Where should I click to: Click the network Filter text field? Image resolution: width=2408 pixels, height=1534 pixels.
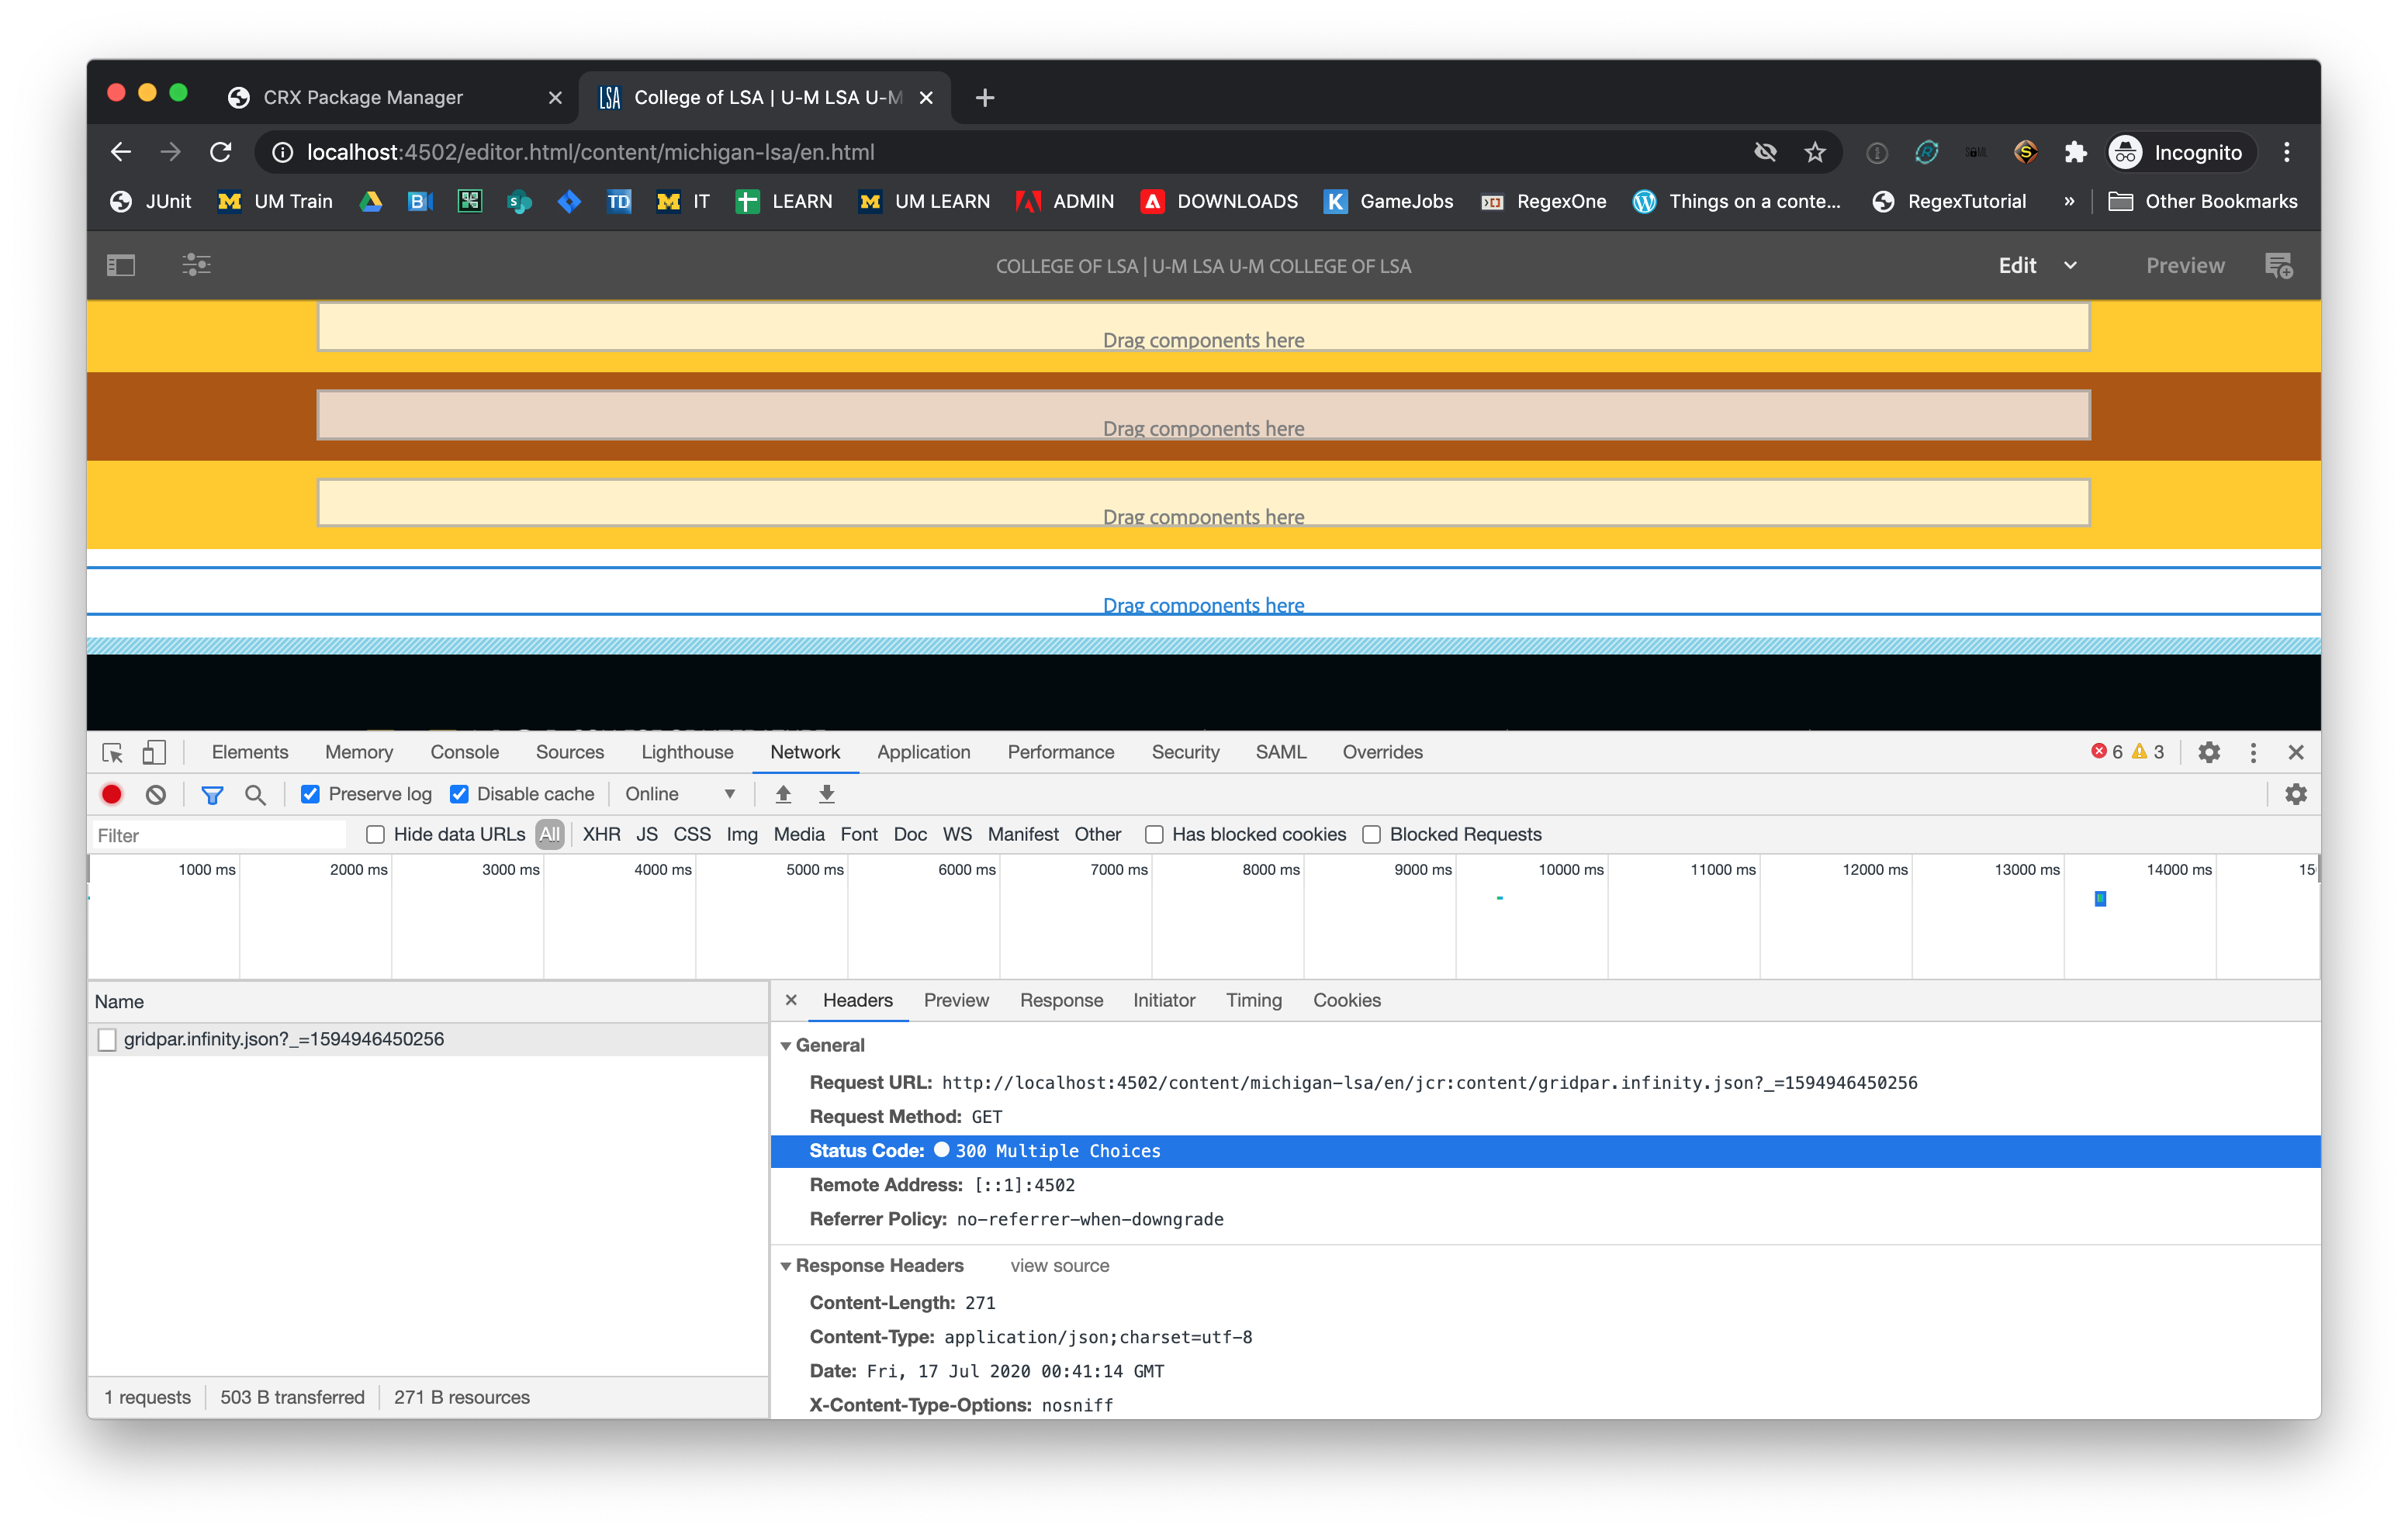(218, 835)
